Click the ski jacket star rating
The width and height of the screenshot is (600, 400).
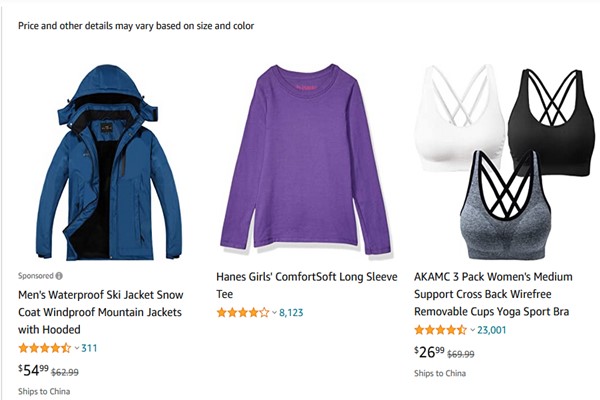click(45, 348)
